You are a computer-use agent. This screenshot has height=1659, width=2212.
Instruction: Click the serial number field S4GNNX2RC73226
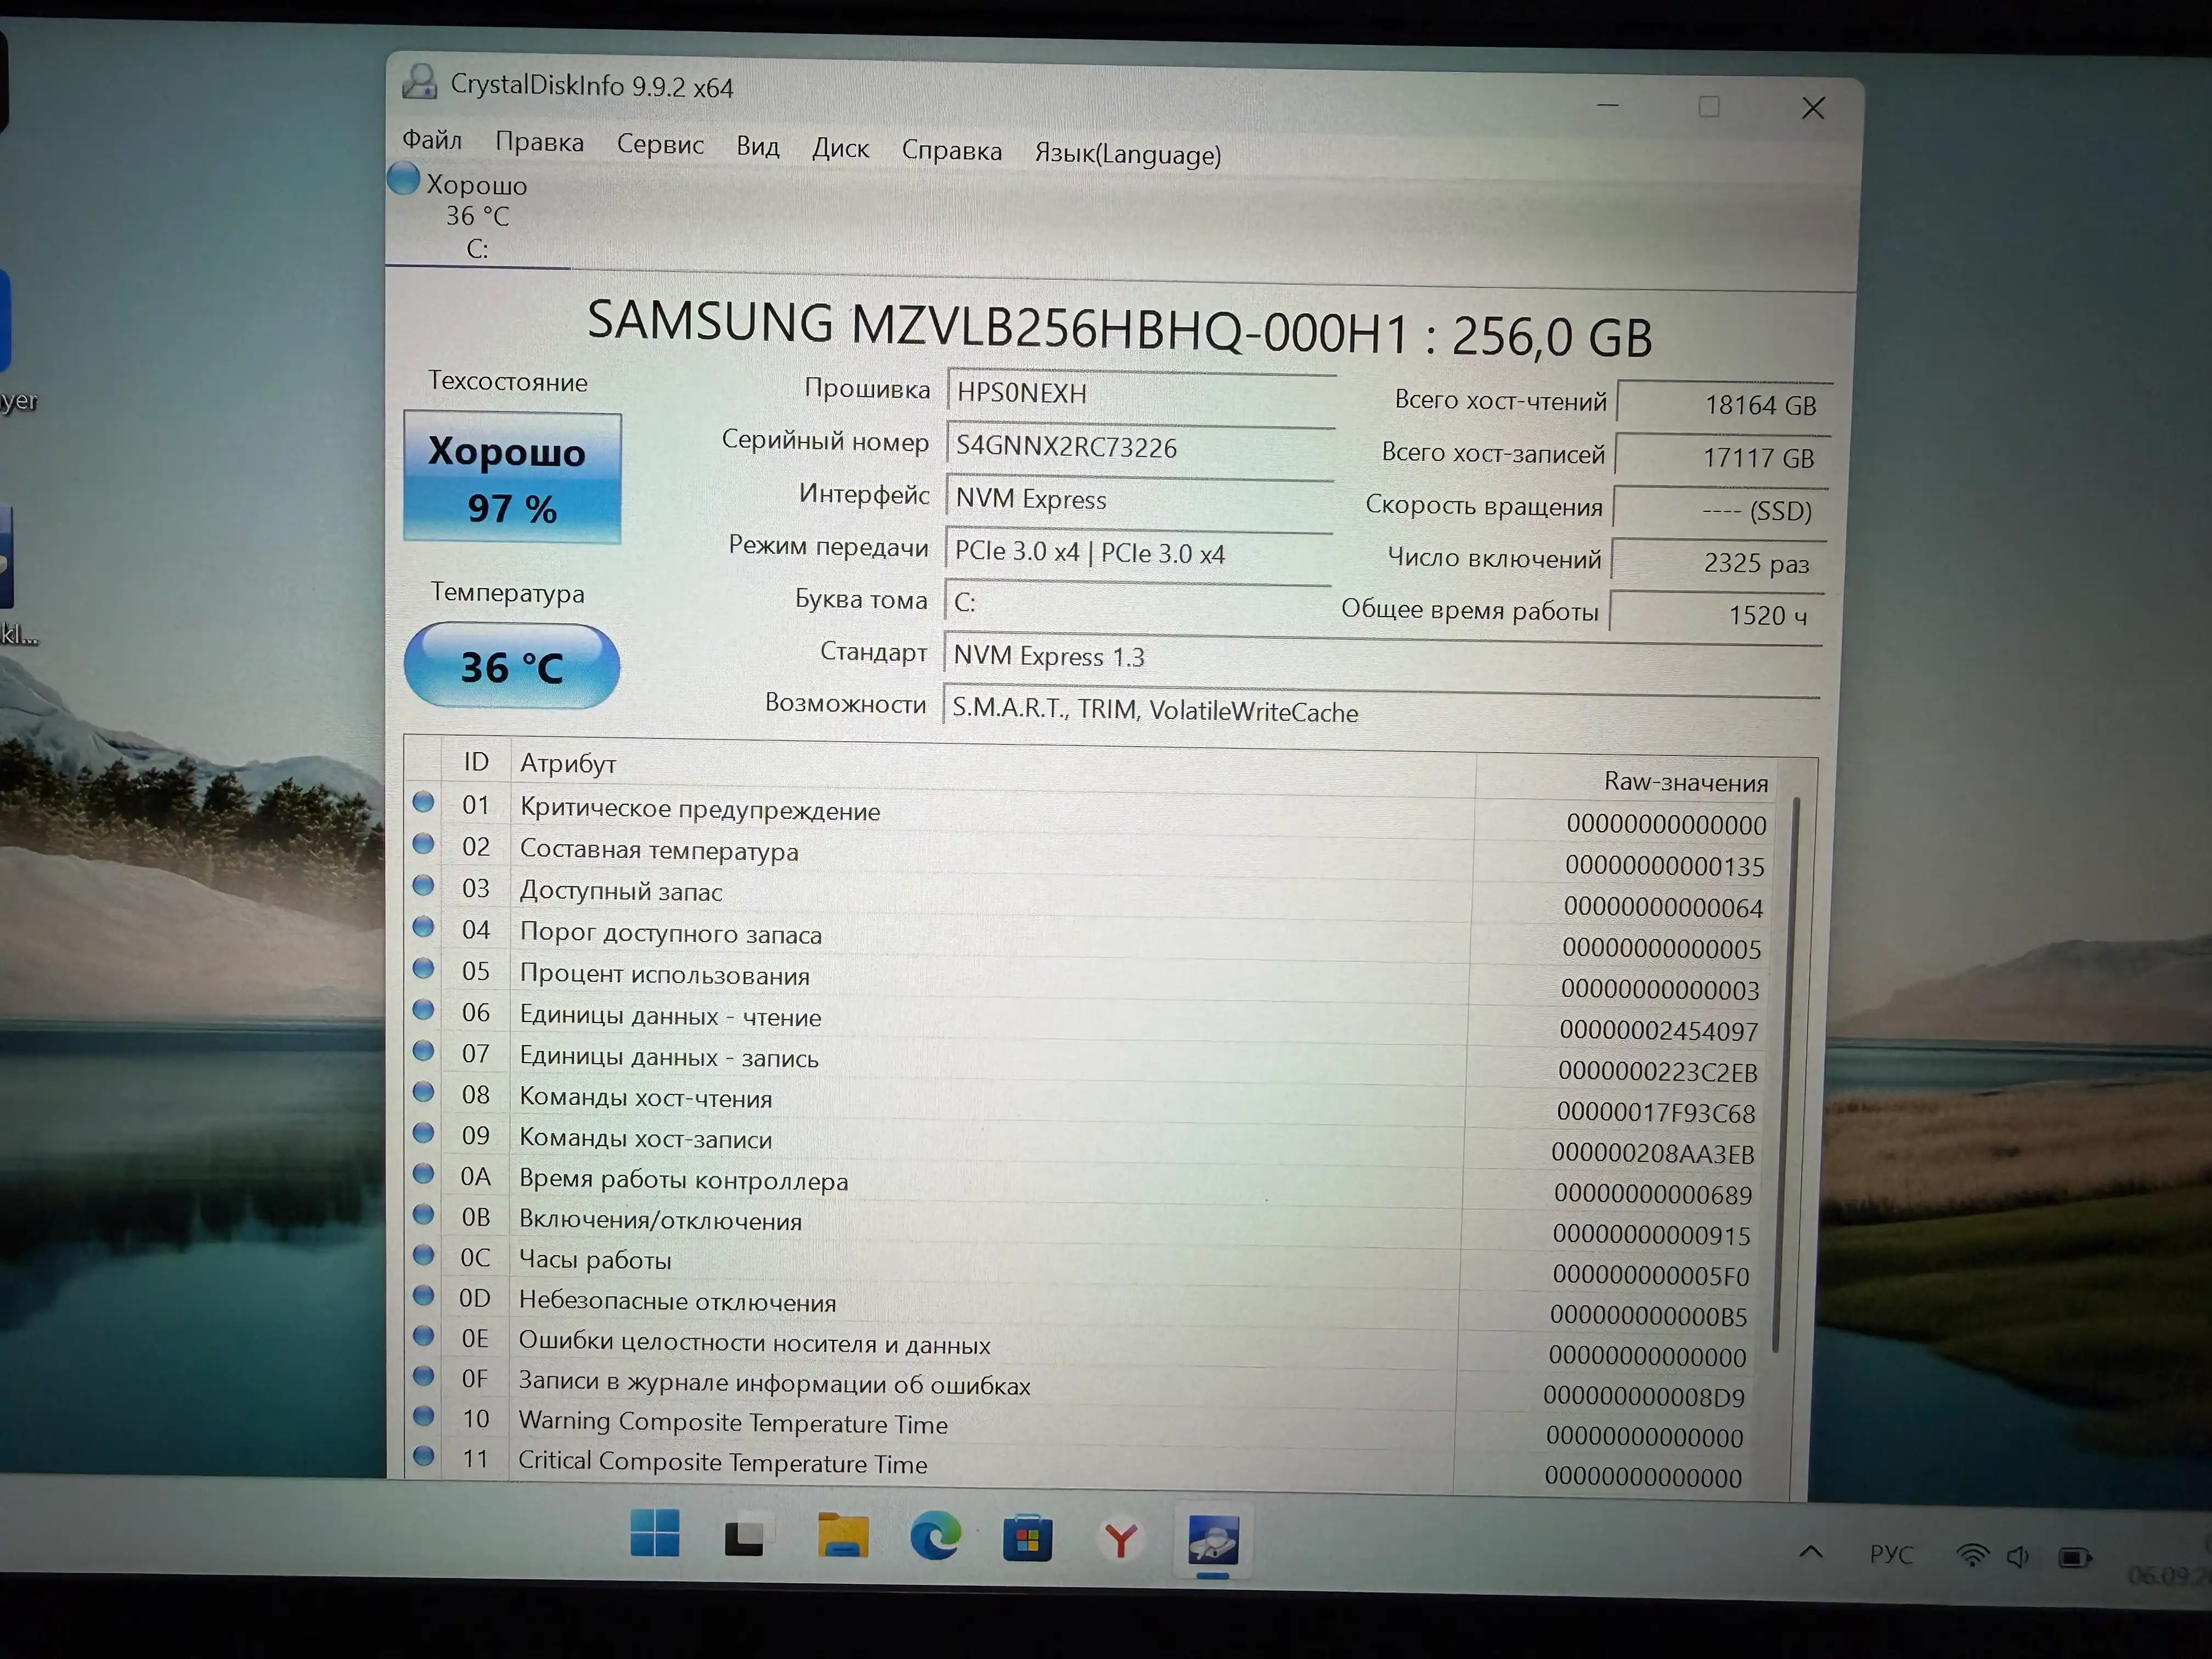coord(1139,446)
